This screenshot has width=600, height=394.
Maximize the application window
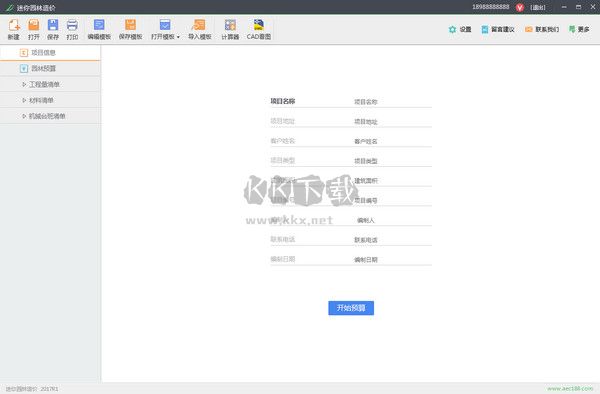pyautogui.click(x=578, y=7)
